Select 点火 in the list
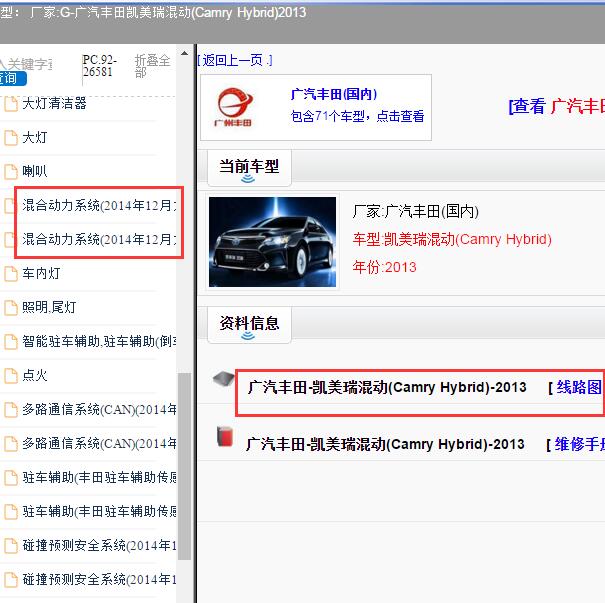The width and height of the screenshot is (605, 603). click(35, 375)
